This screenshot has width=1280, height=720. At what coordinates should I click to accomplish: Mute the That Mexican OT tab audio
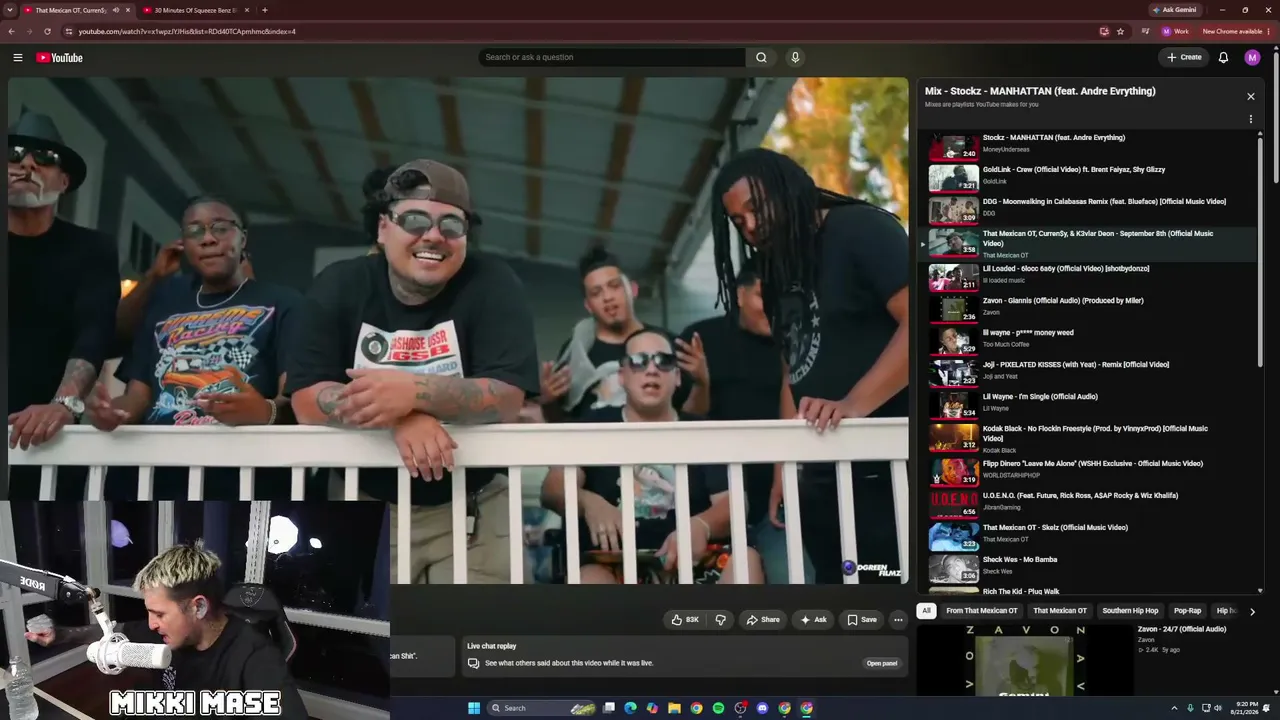click(115, 10)
